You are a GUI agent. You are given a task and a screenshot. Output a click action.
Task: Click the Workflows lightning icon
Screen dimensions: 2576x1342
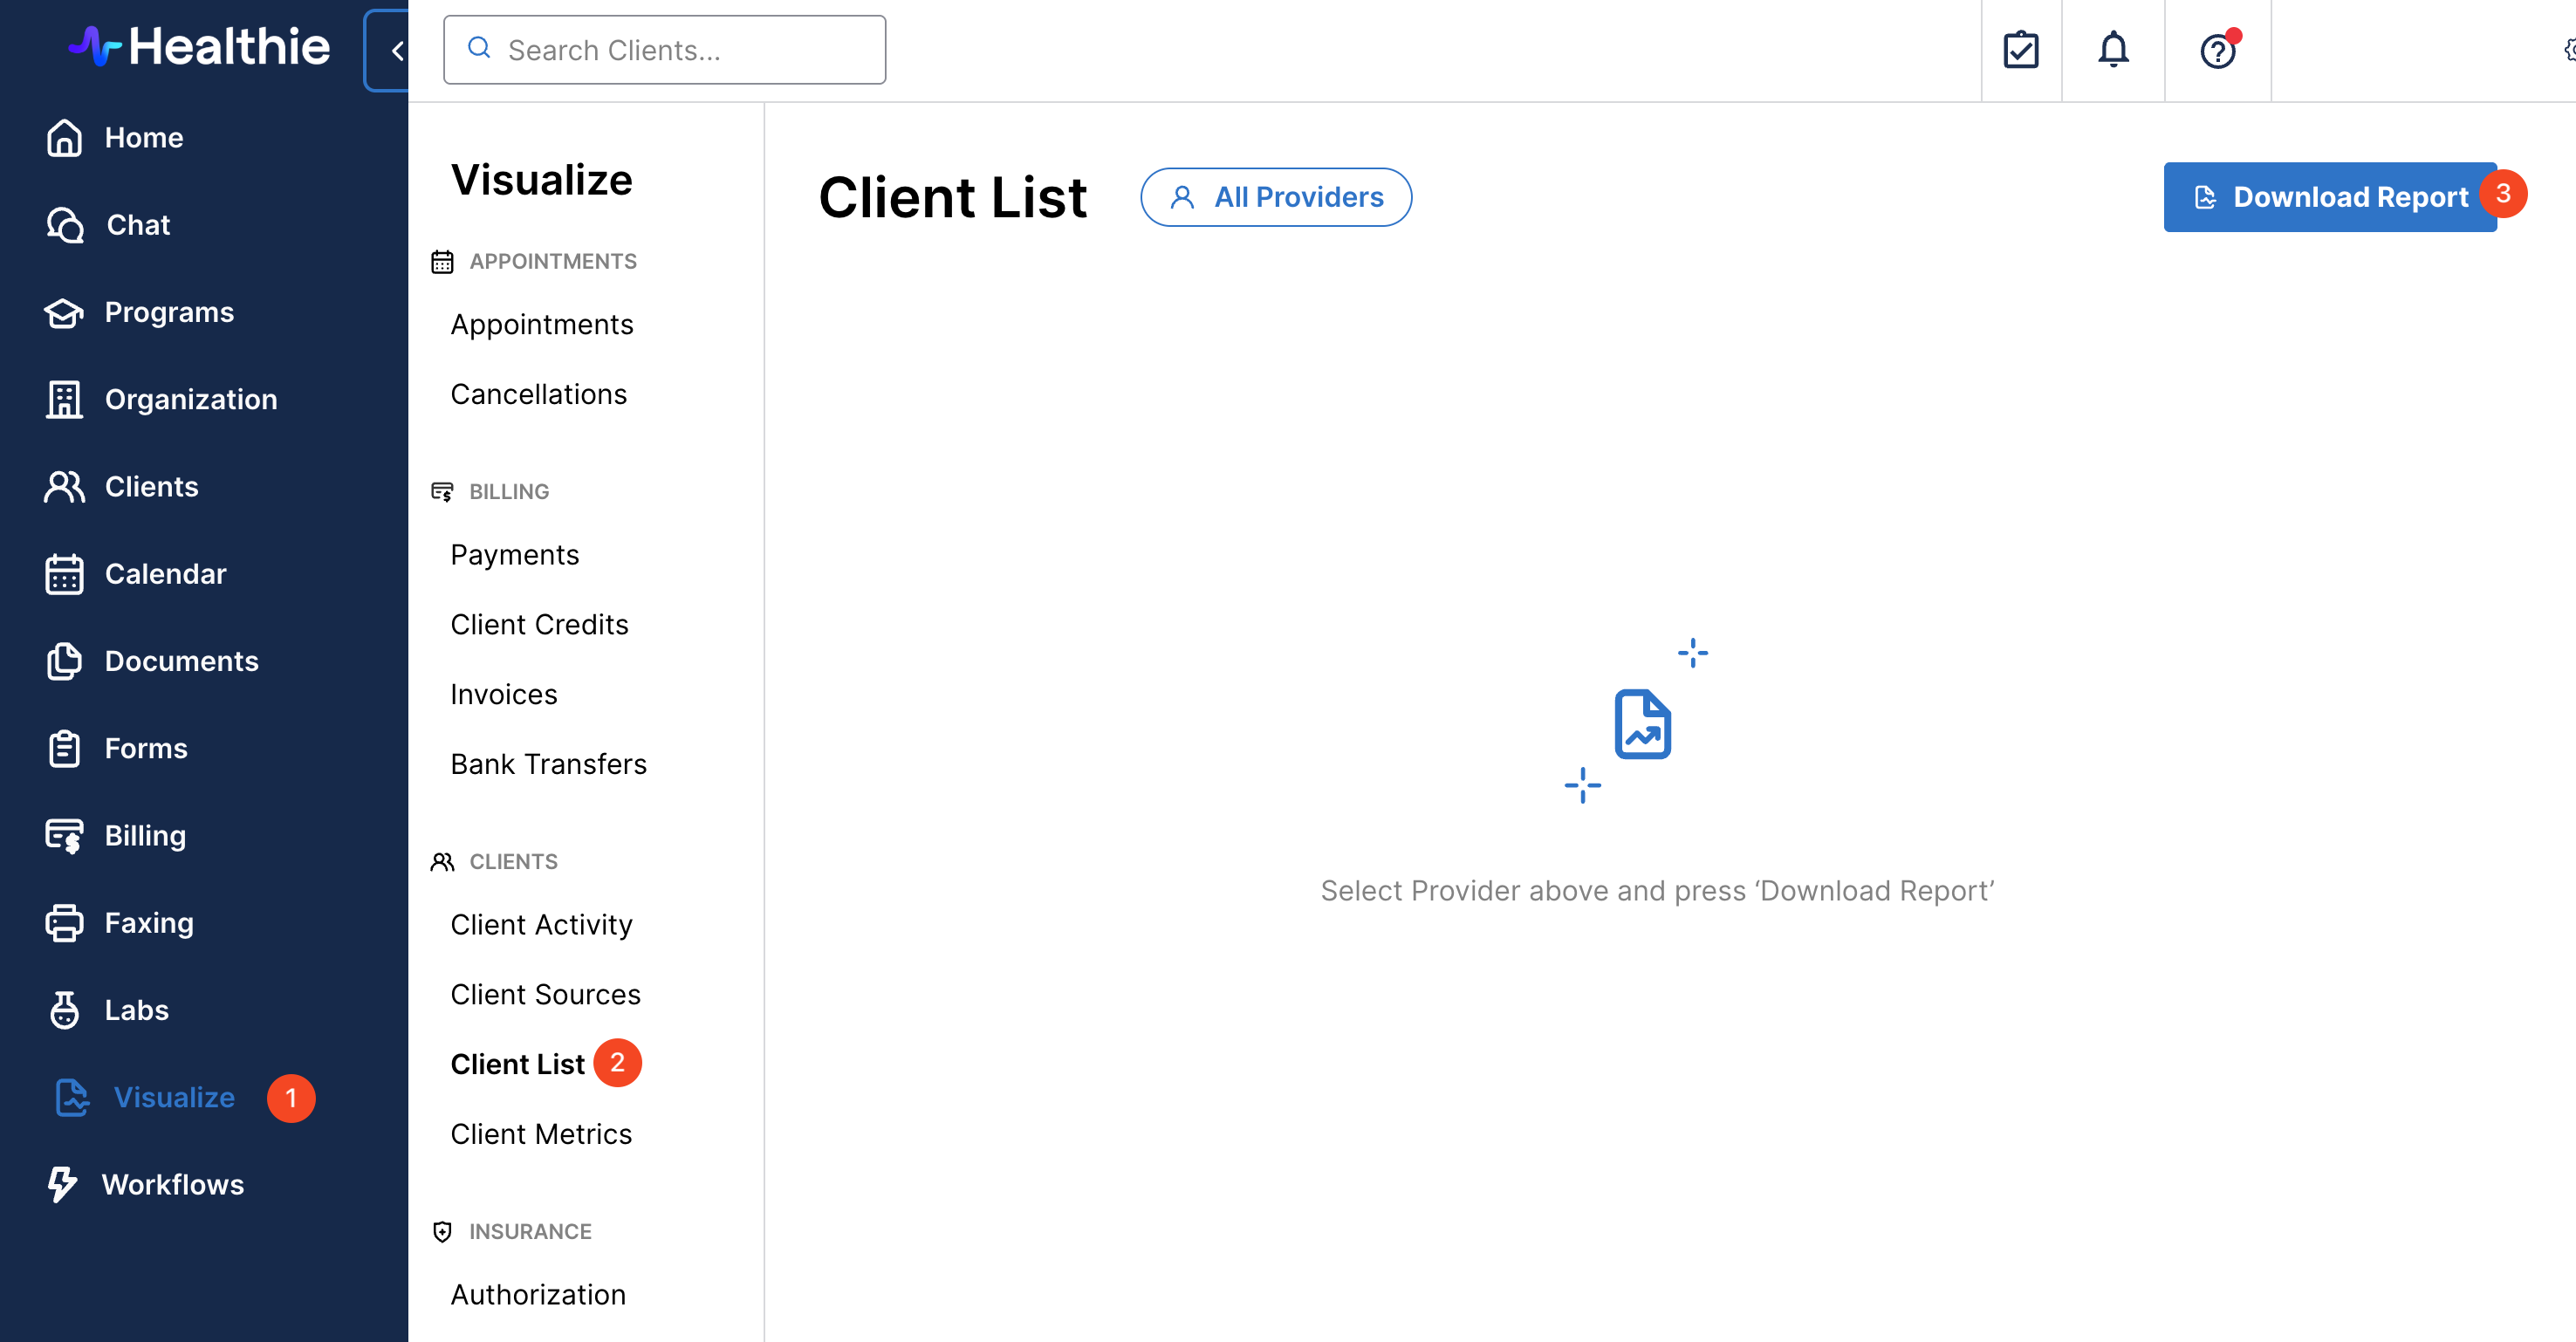pos(62,1184)
